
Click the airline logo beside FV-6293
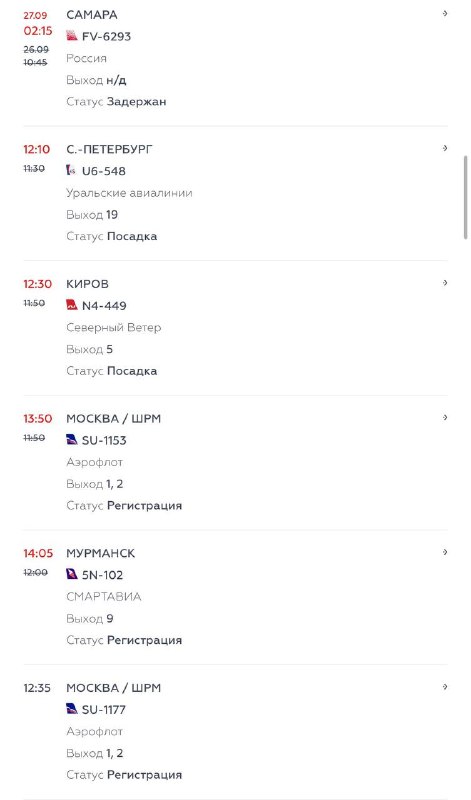point(72,36)
